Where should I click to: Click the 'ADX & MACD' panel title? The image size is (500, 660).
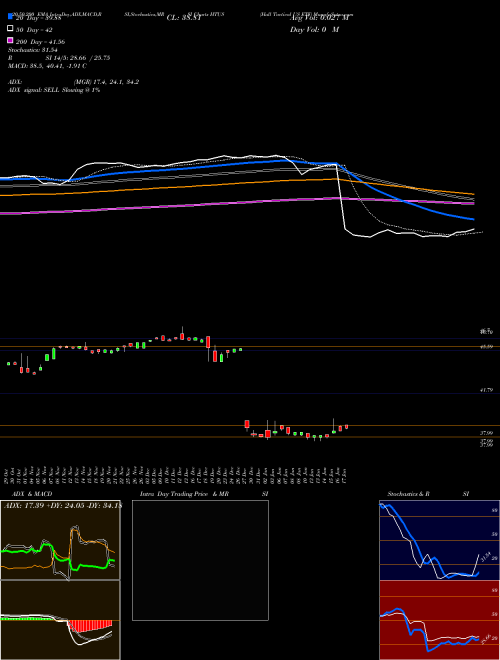point(32,494)
